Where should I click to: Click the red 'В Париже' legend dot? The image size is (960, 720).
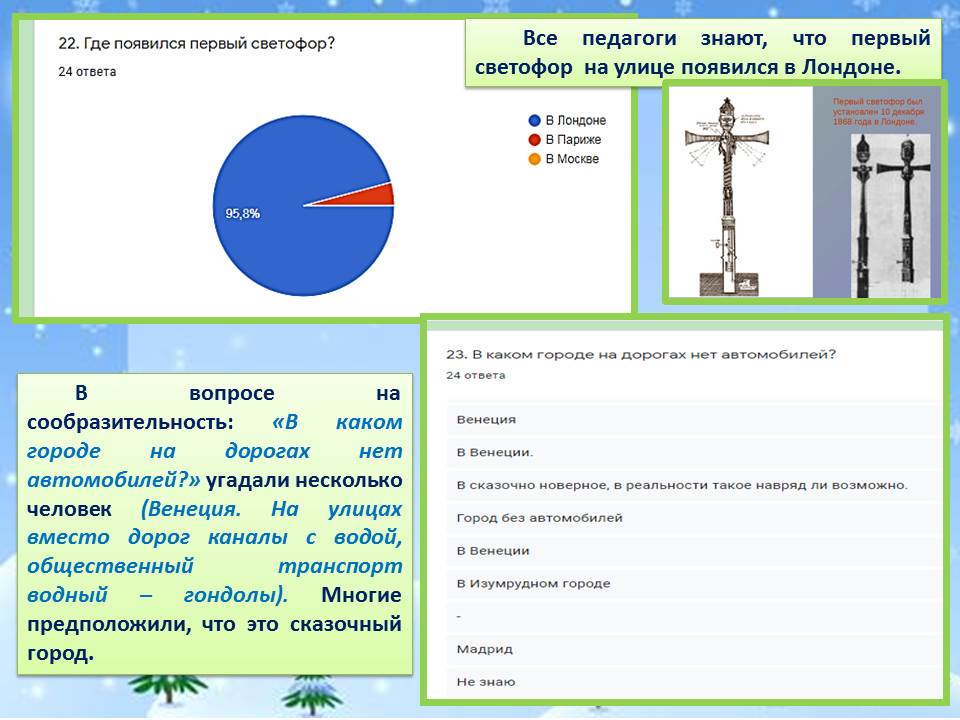coord(534,140)
